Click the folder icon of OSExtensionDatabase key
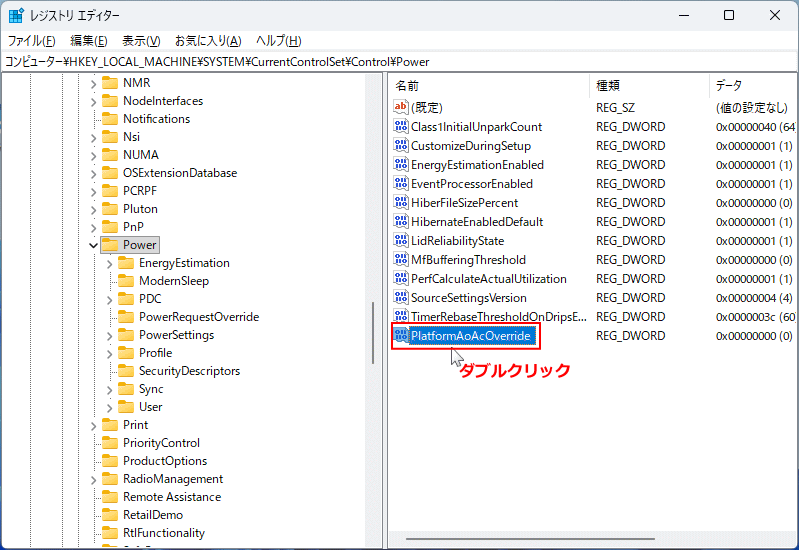The height and width of the screenshot is (550, 799). coord(110,173)
